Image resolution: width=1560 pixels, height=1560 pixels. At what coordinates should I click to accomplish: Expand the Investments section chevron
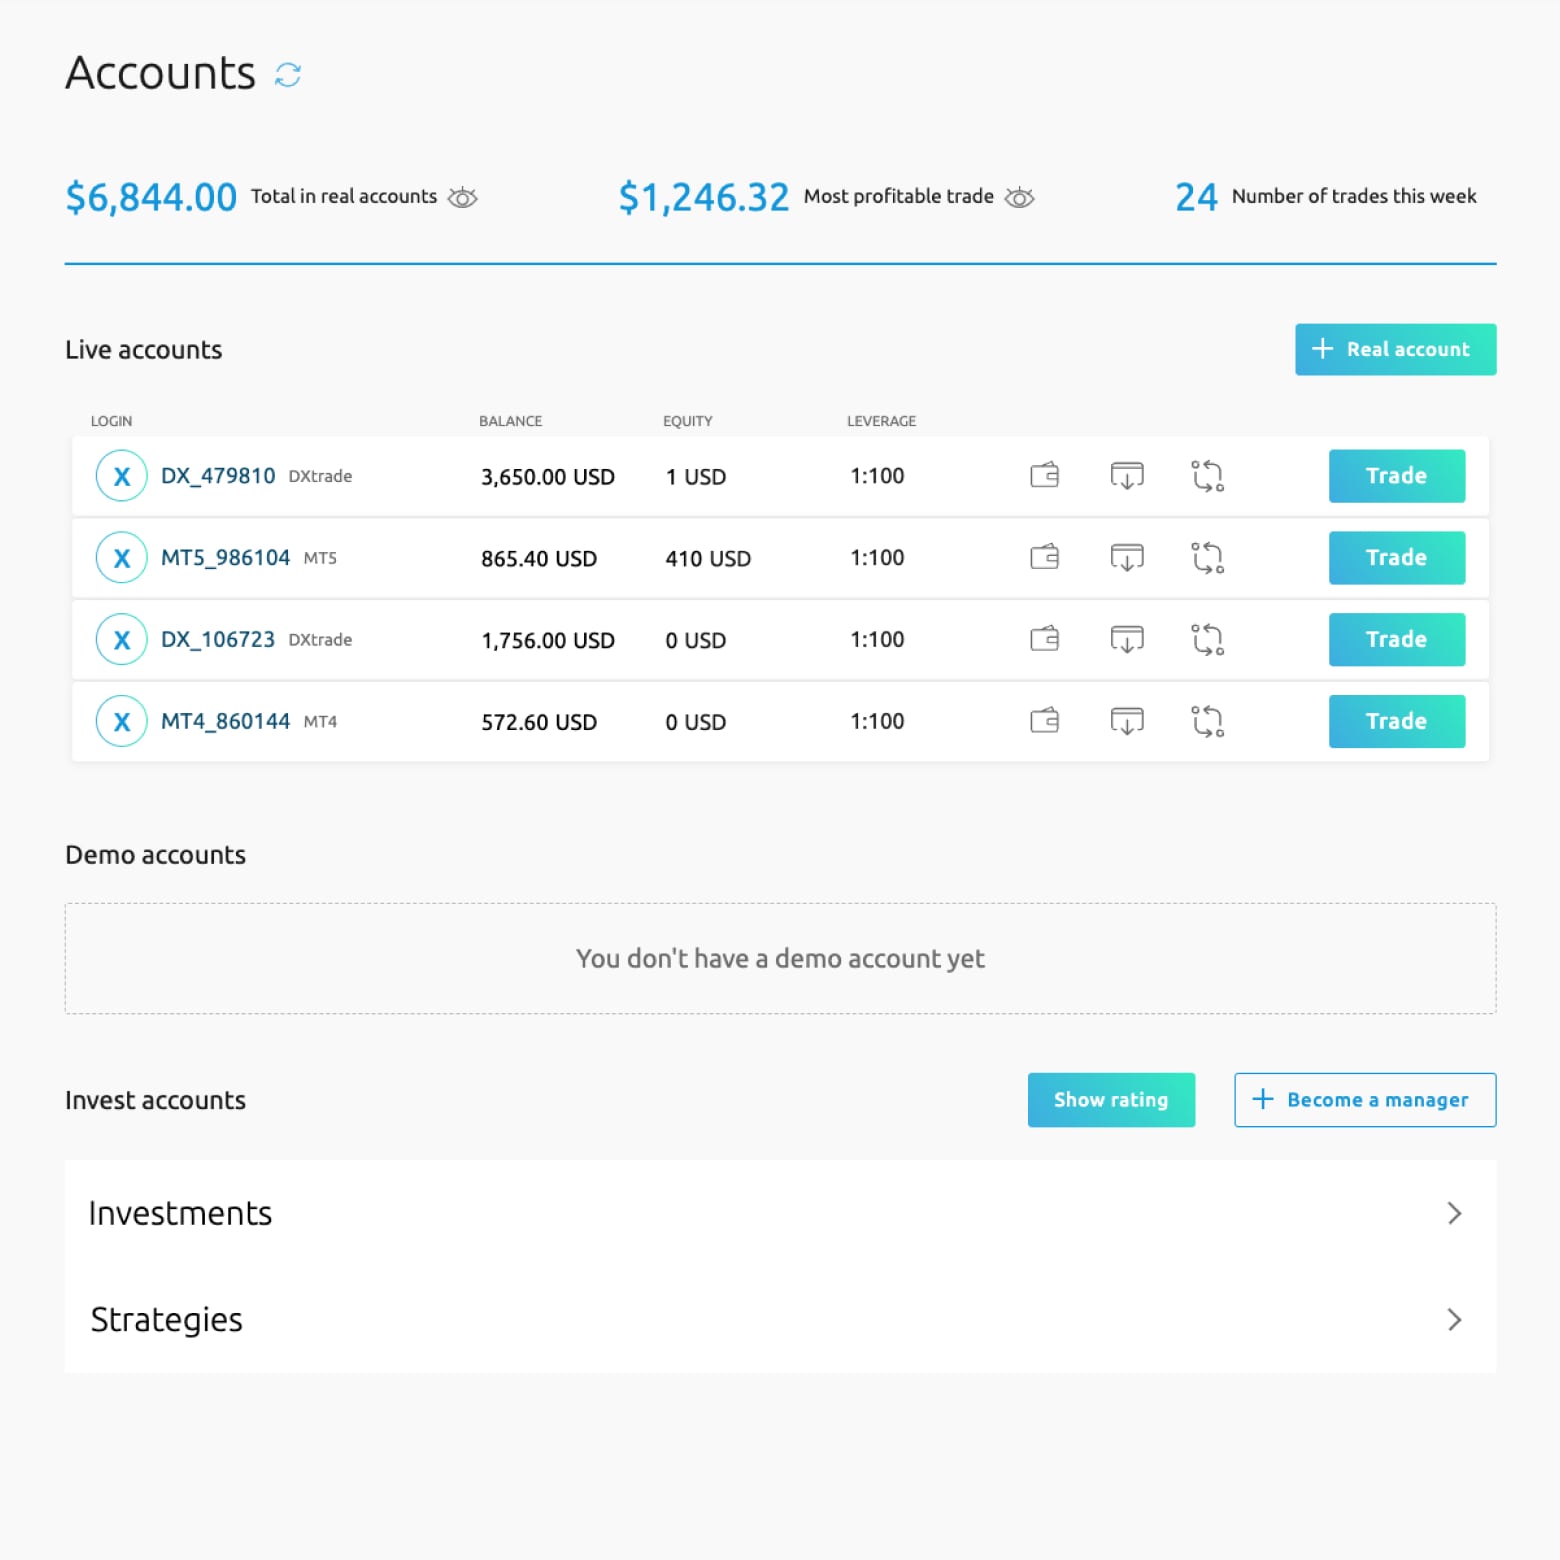point(1454,1213)
